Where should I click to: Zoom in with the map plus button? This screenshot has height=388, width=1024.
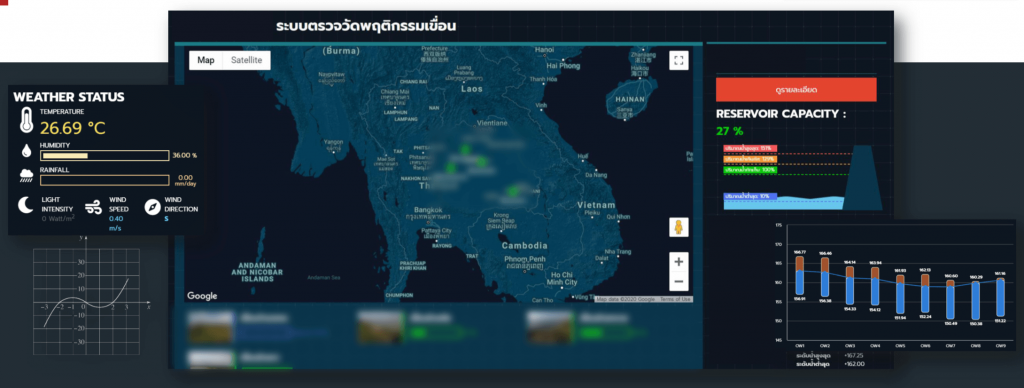[679, 261]
